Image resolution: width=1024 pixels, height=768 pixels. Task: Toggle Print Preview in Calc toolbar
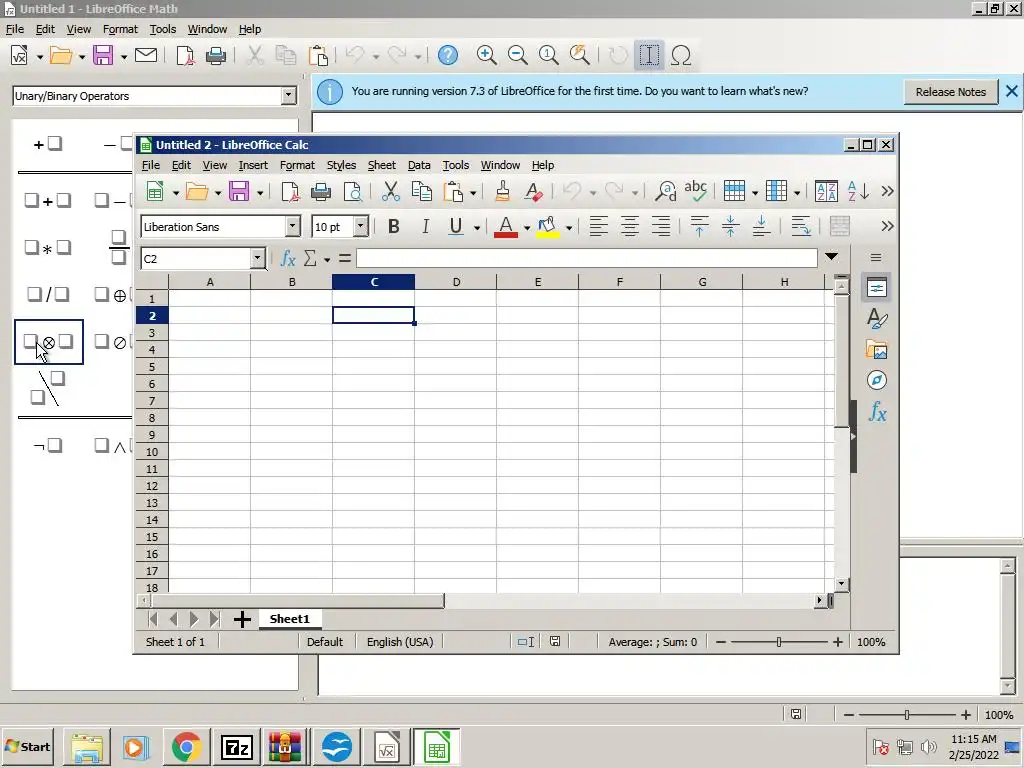coord(352,191)
